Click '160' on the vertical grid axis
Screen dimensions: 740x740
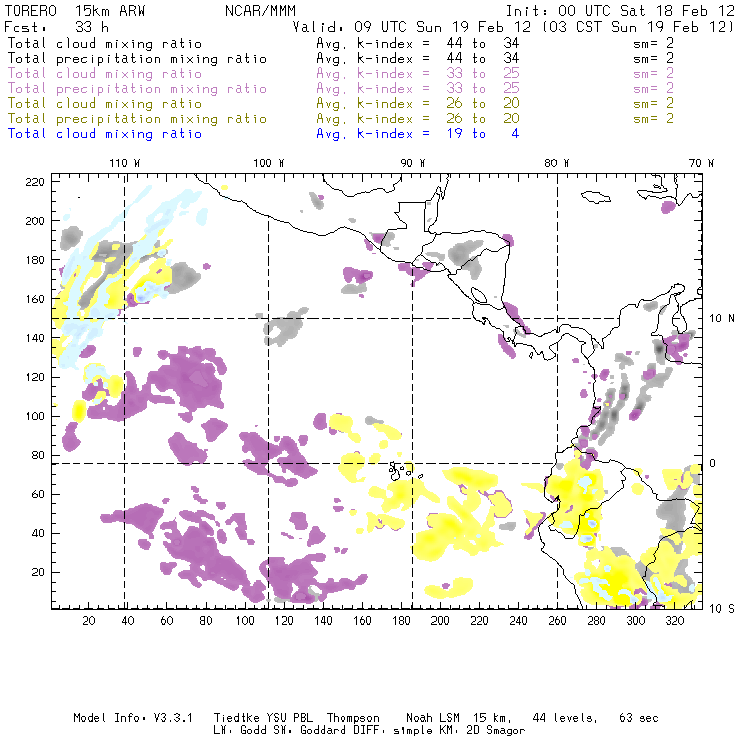coord(35,299)
